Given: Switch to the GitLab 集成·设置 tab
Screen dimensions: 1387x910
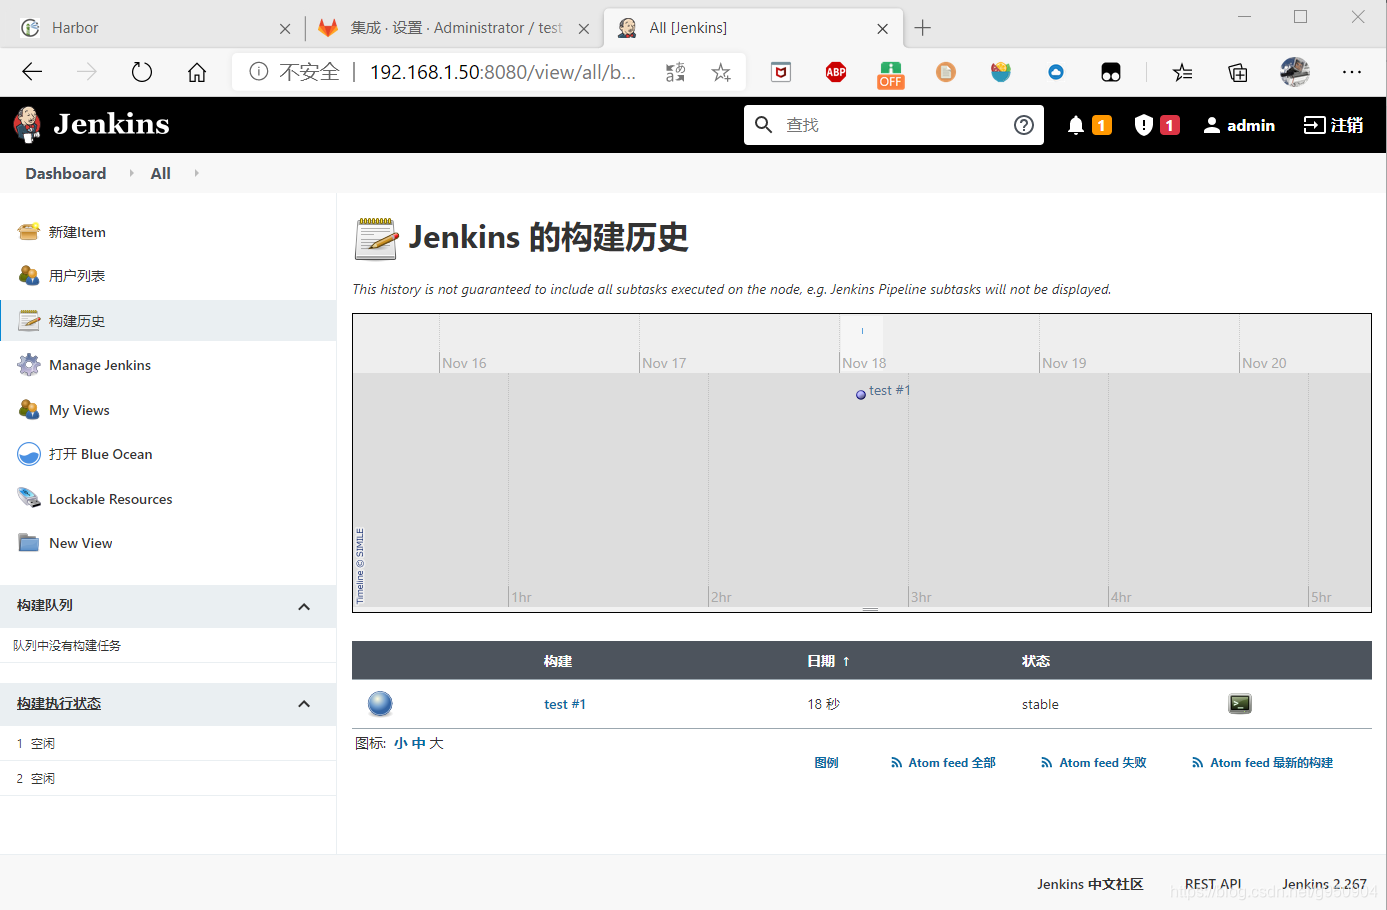Looking at the screenshot, I should 455,28.
